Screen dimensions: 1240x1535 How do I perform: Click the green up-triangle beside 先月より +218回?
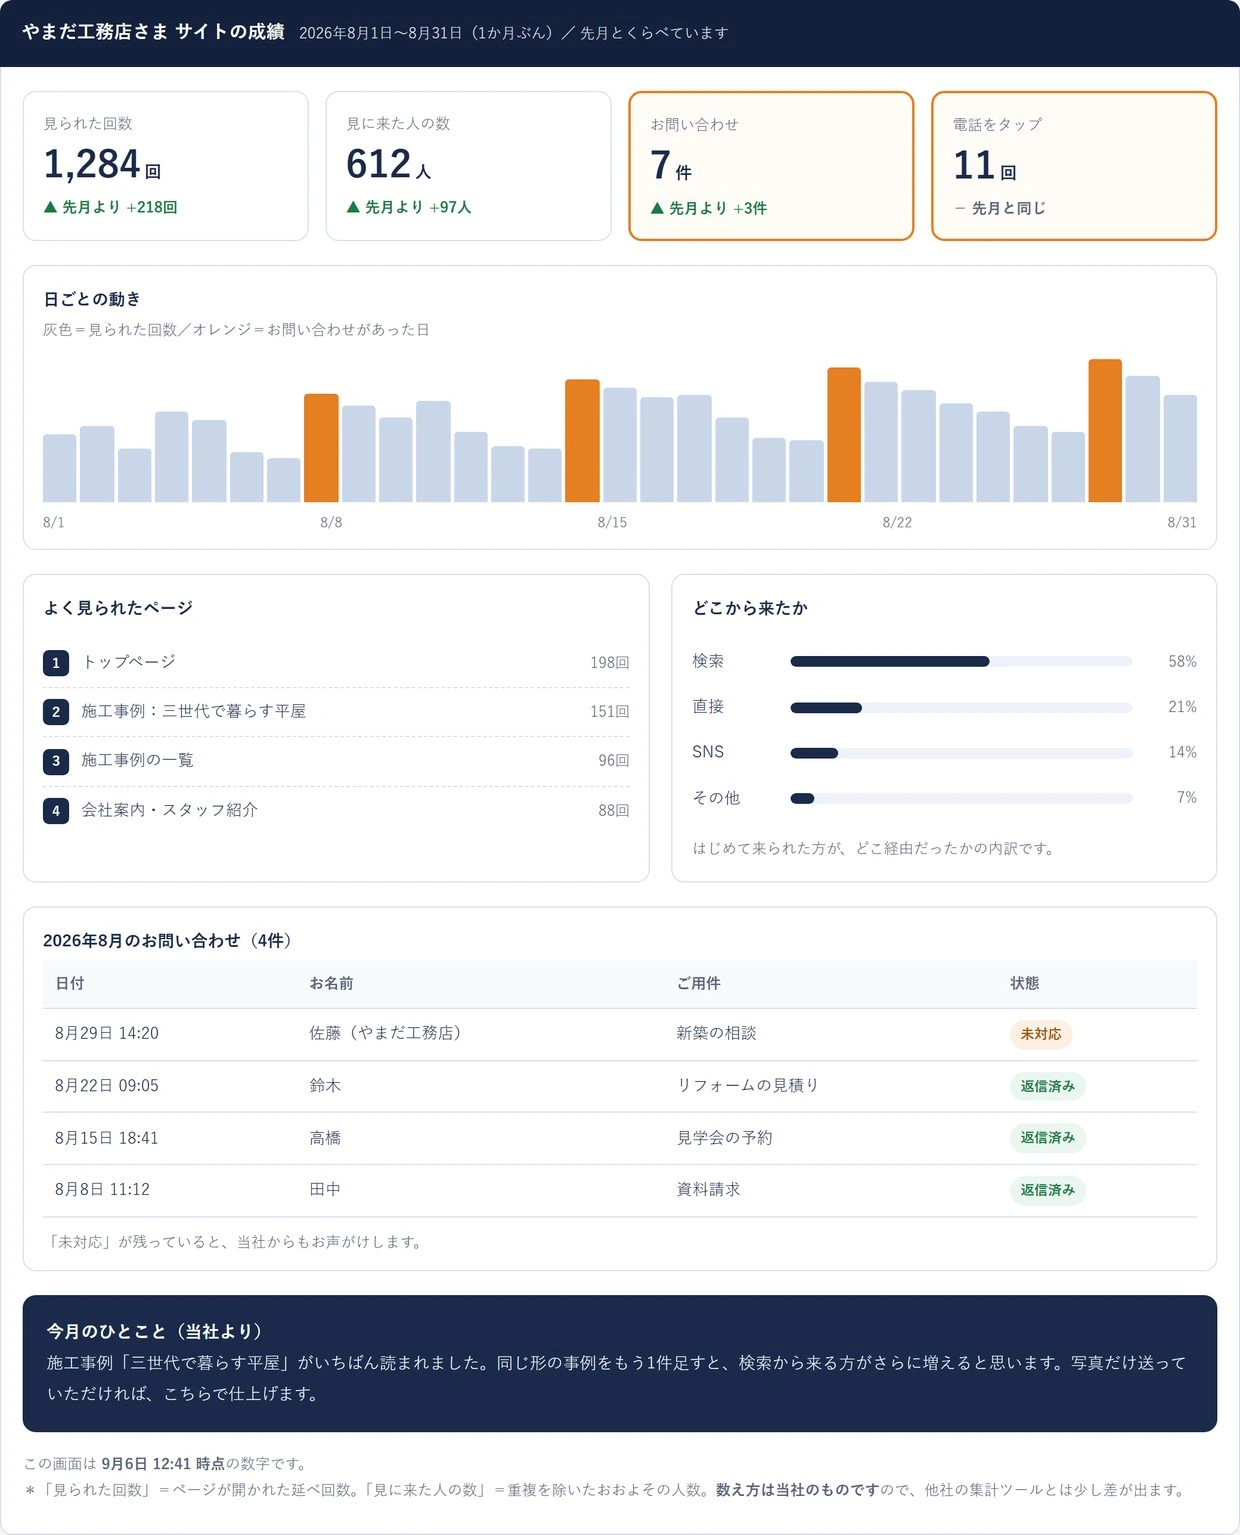[50, 207]
